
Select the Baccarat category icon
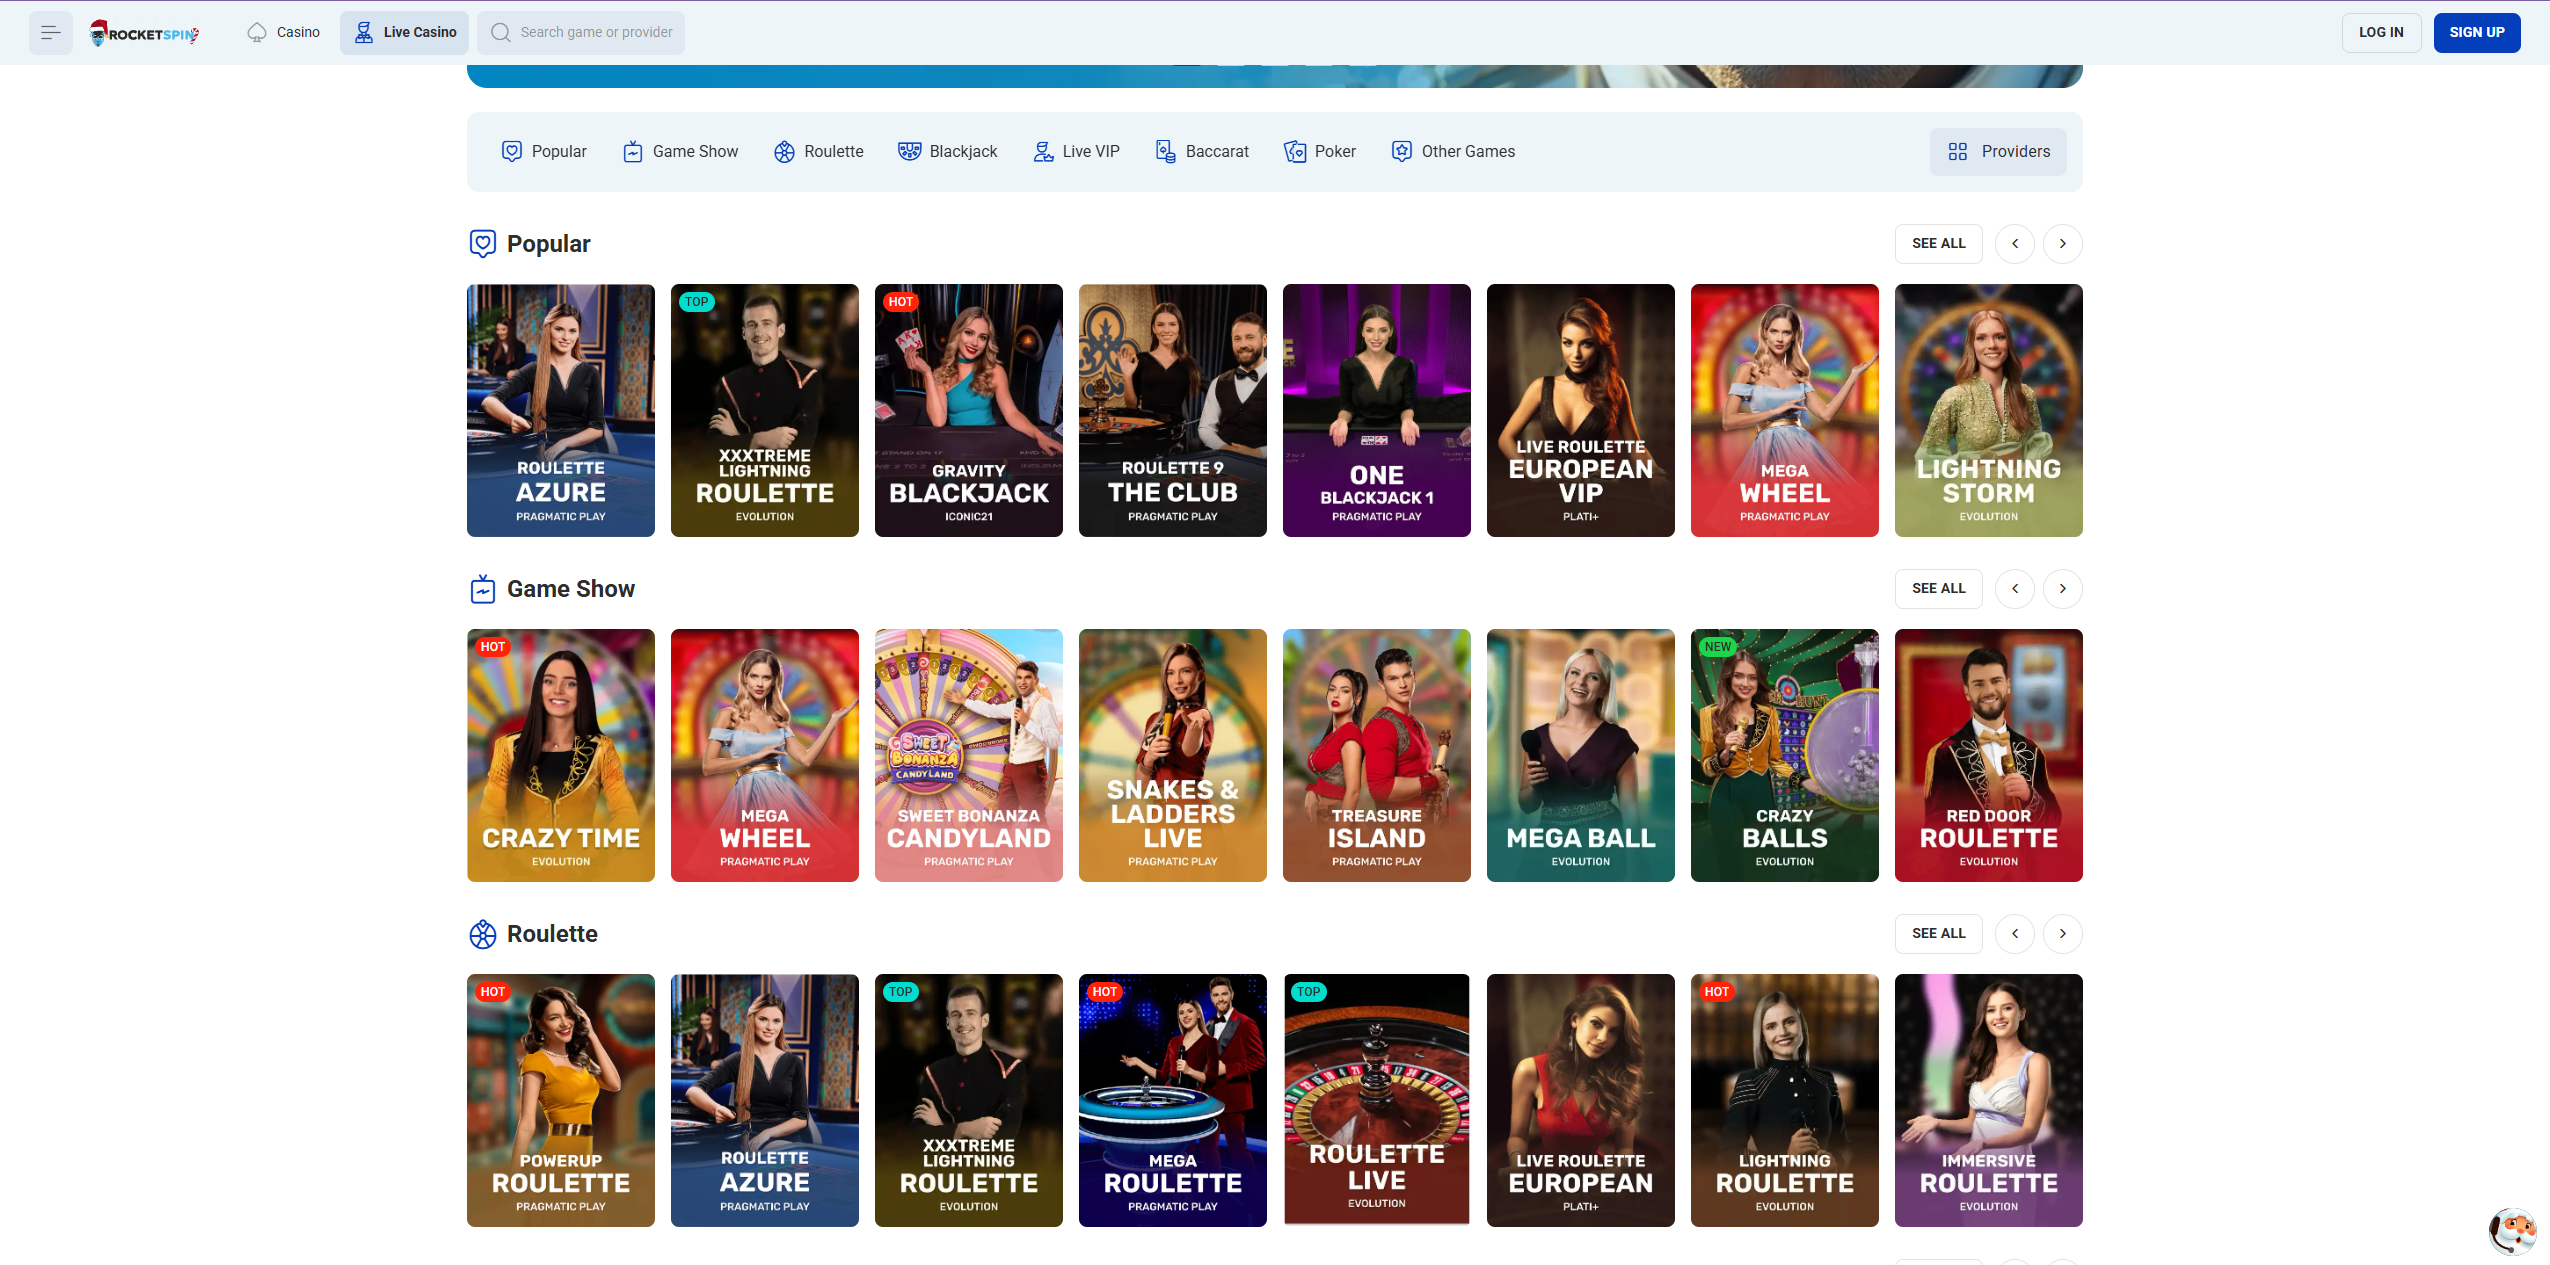pos(1165,151)
